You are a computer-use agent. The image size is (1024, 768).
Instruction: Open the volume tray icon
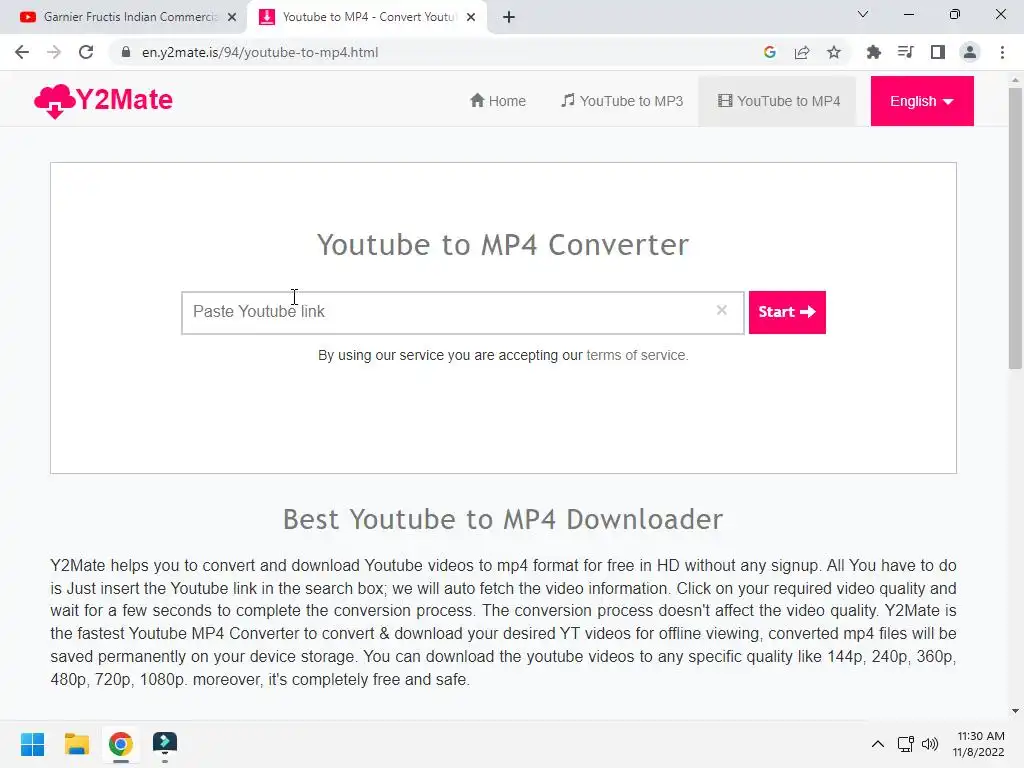(930, 744)
